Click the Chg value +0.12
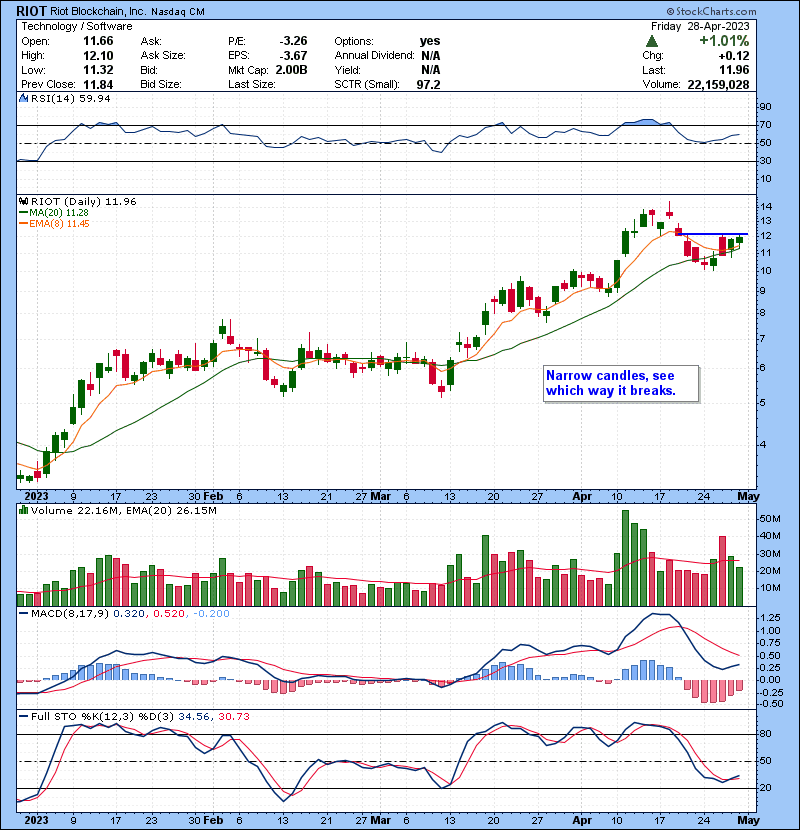Image resolution: width=800 pixels, height=830 pixels. [734, 56]
